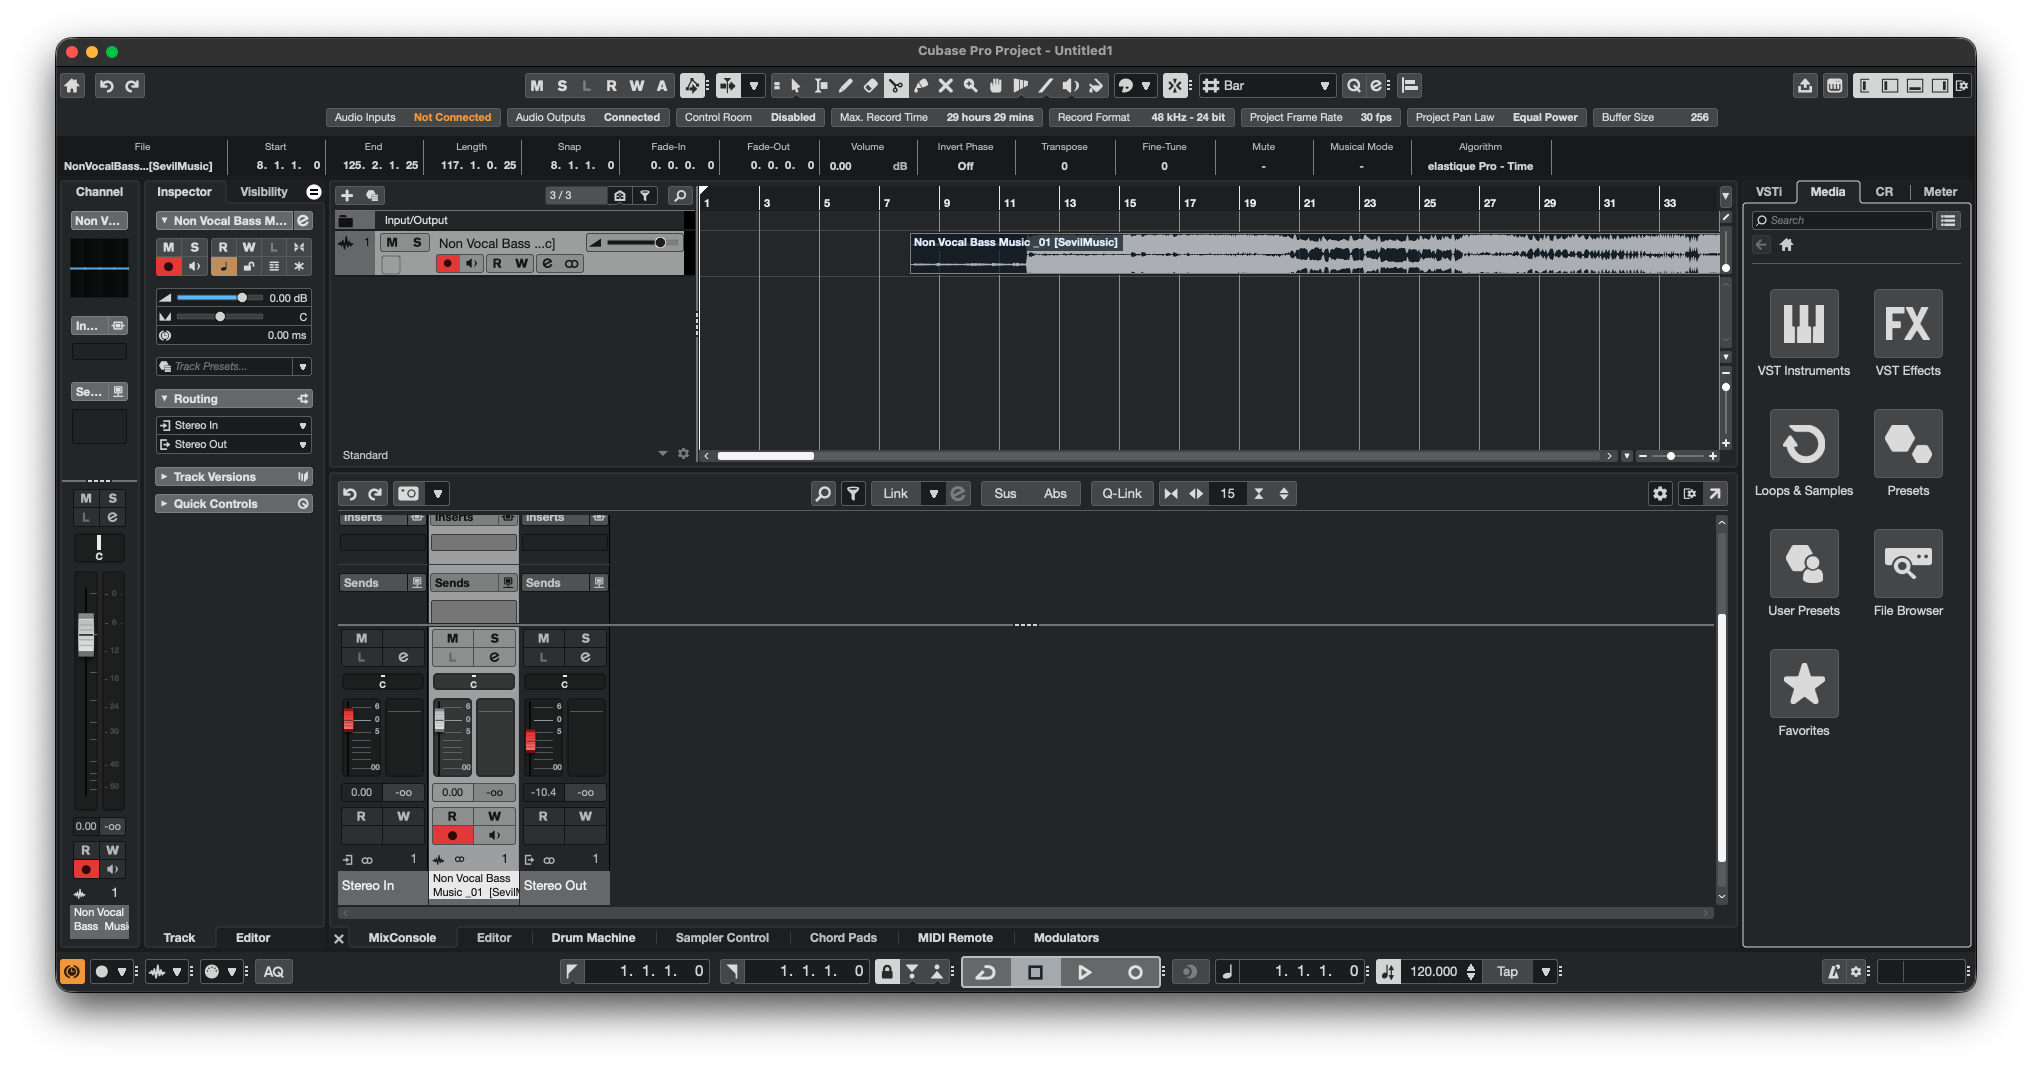Image resolution: width=2032 pixels, height=1066 pixels.
Task: Click the inspector volume slider
Action: pos(220,298)
